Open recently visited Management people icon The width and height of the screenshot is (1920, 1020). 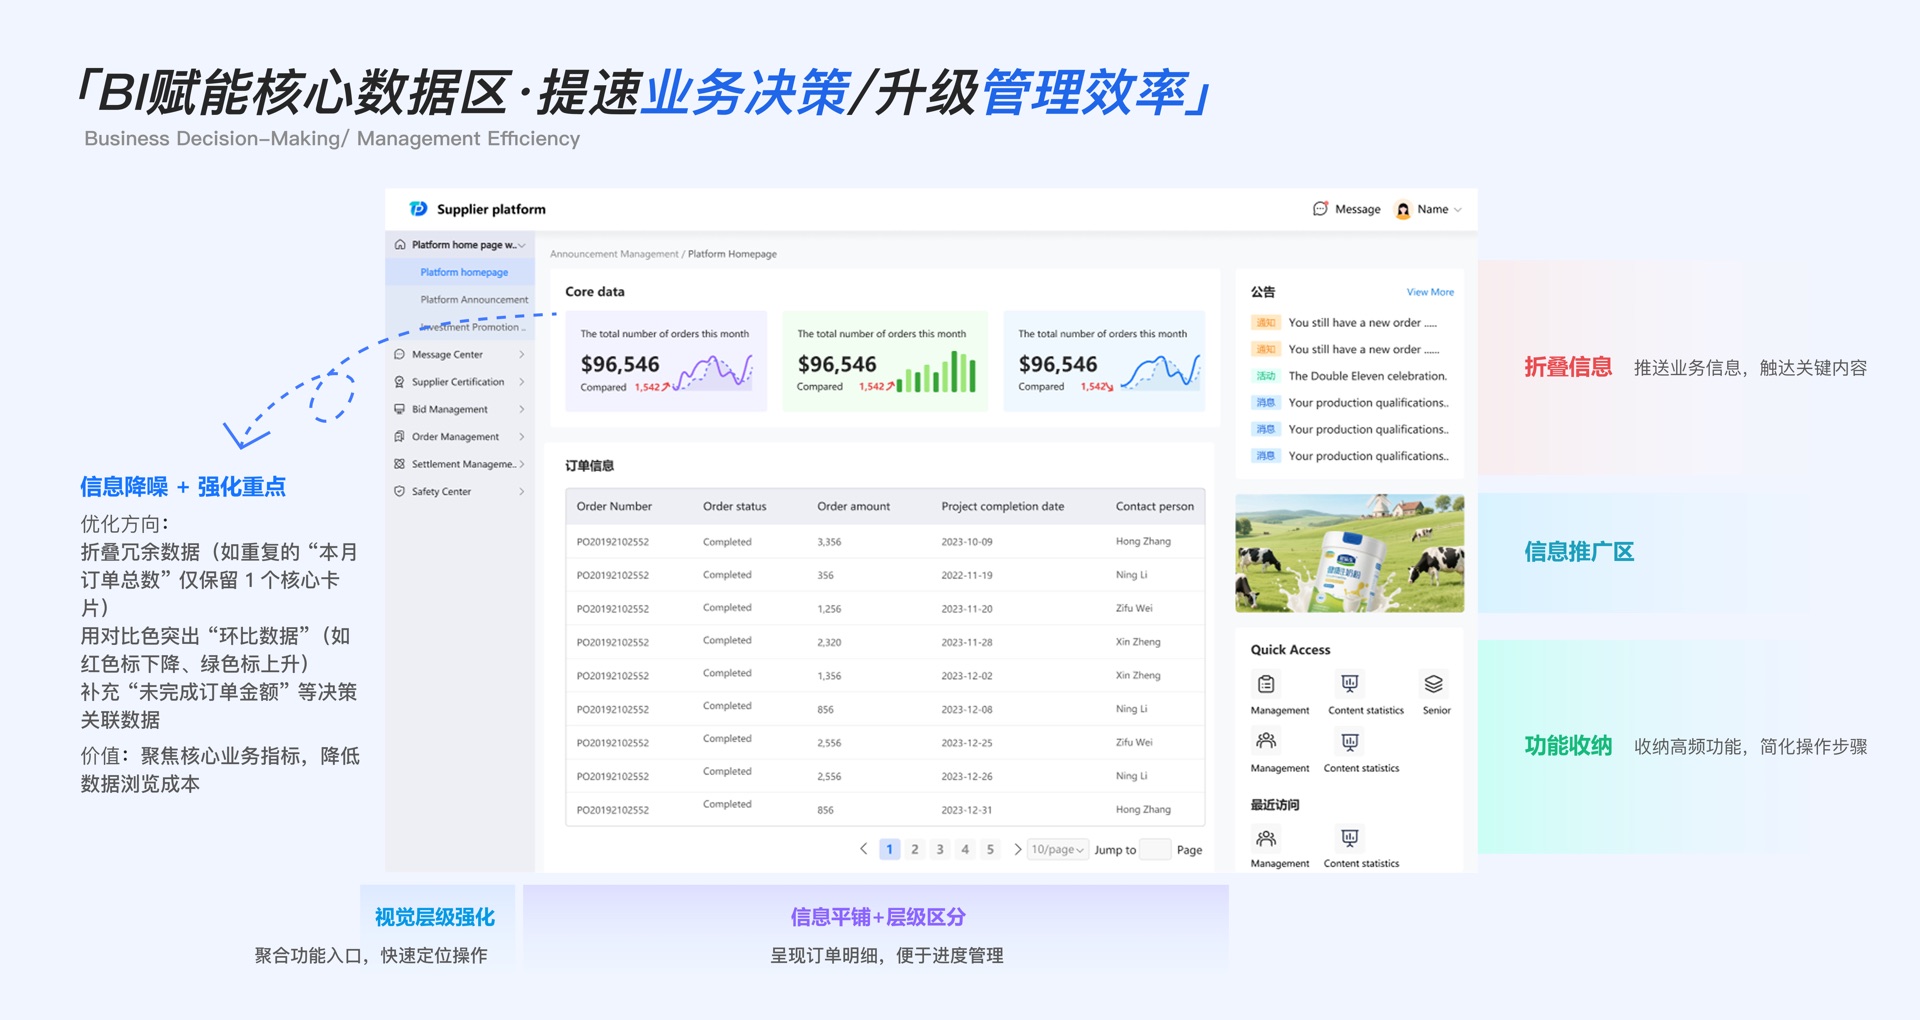click(x=1266, y=838)
